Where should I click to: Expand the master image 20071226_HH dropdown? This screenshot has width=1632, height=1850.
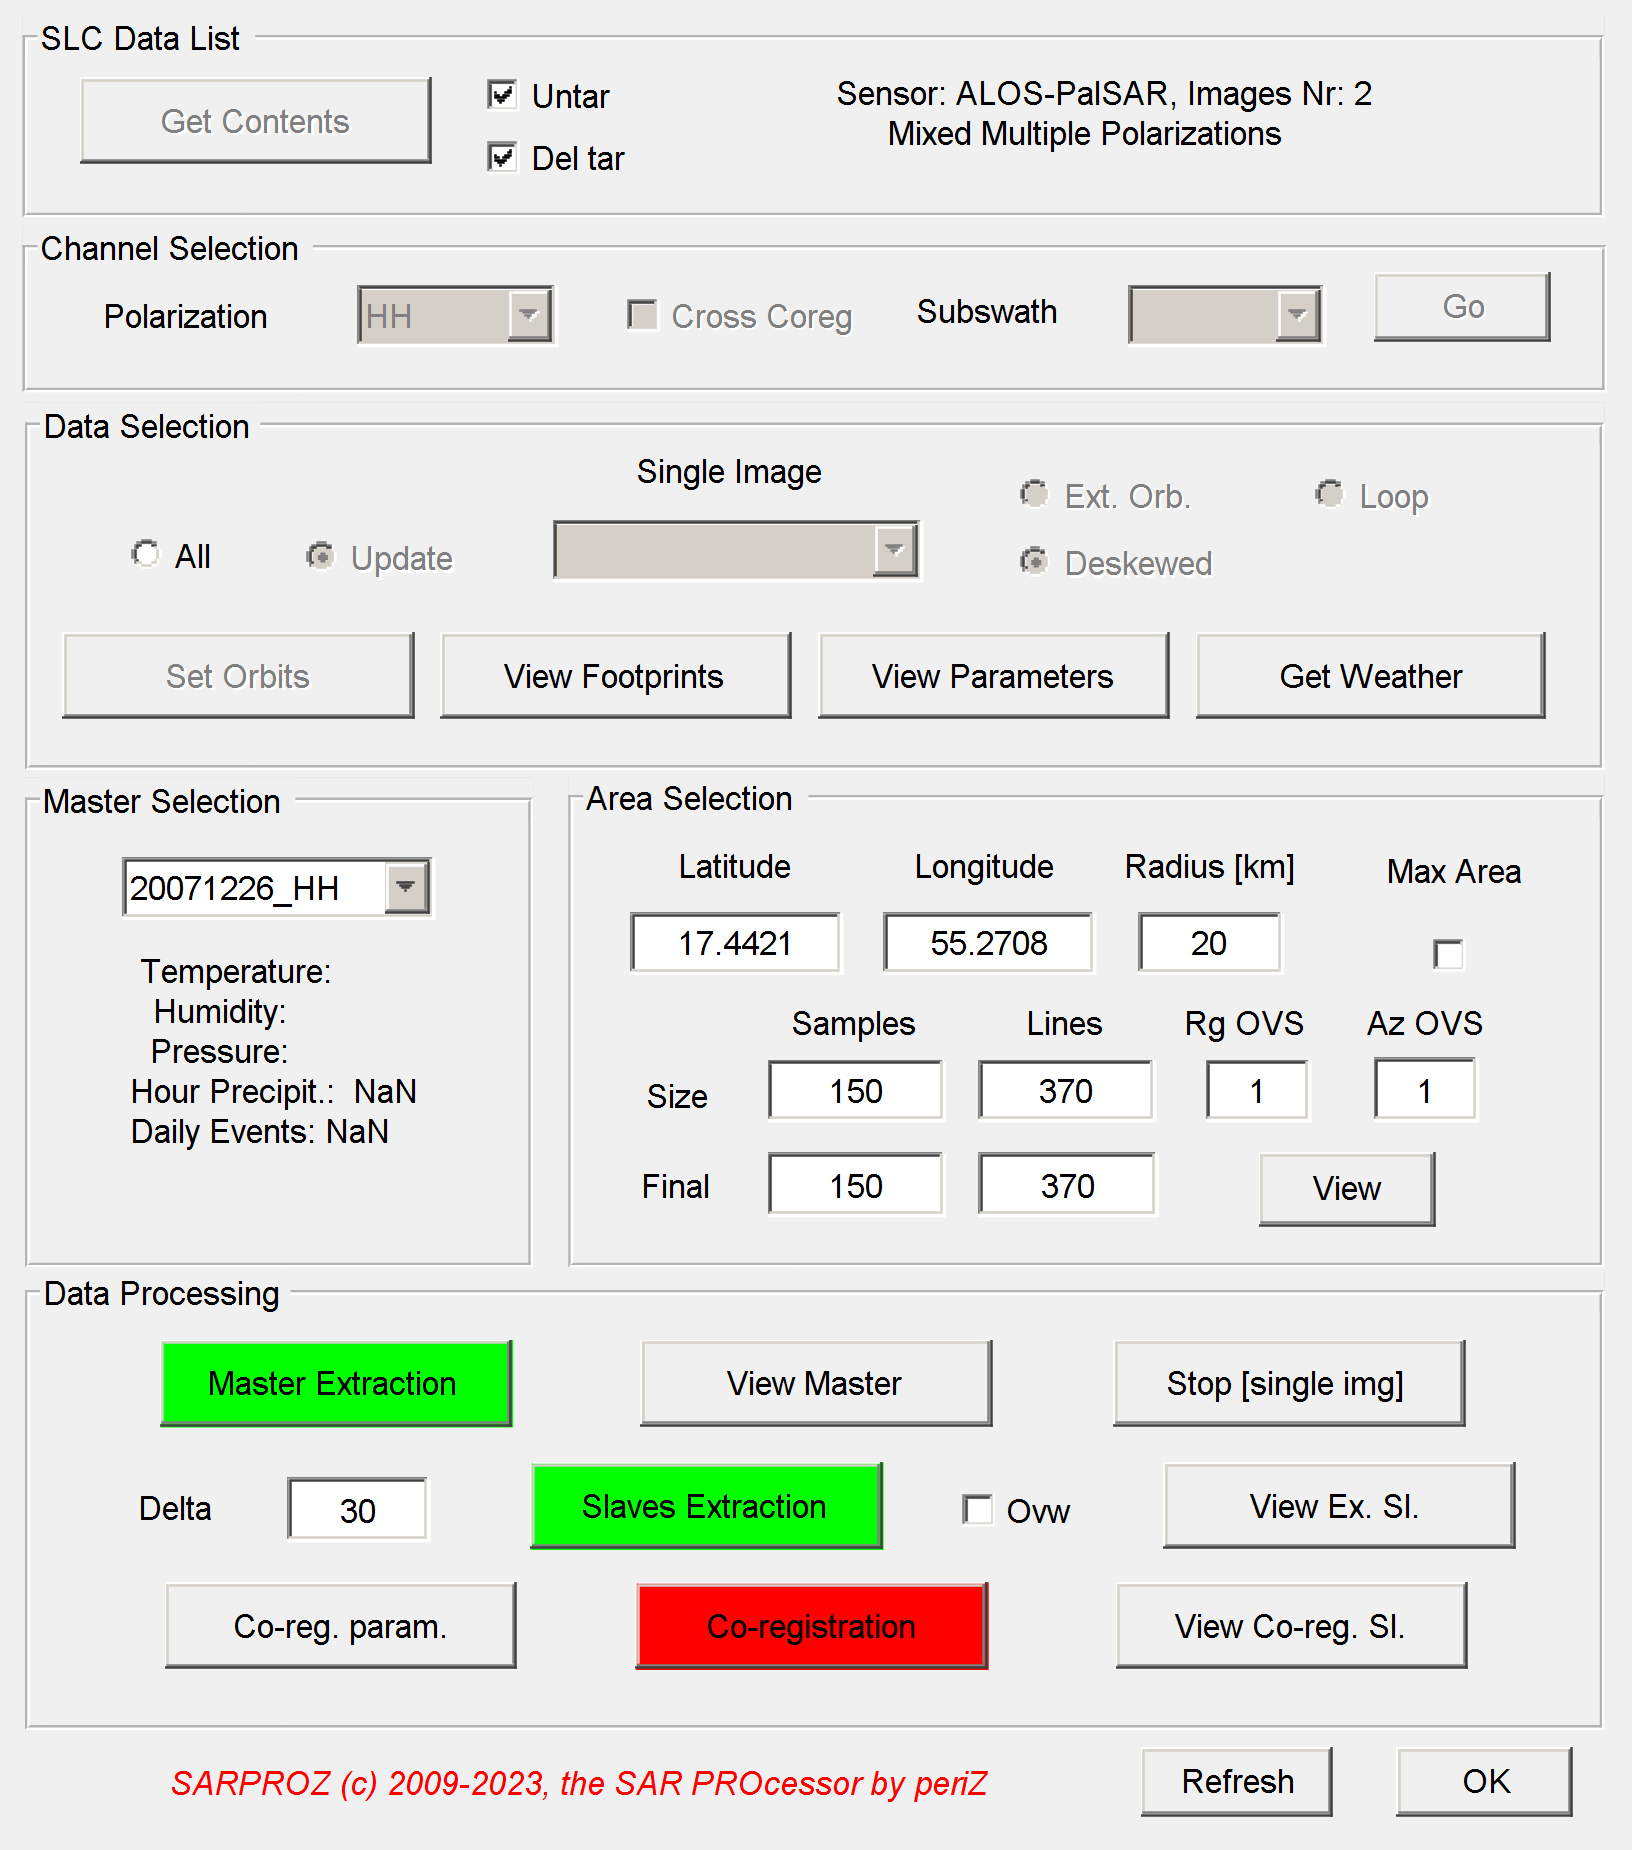tap(406, 887)
